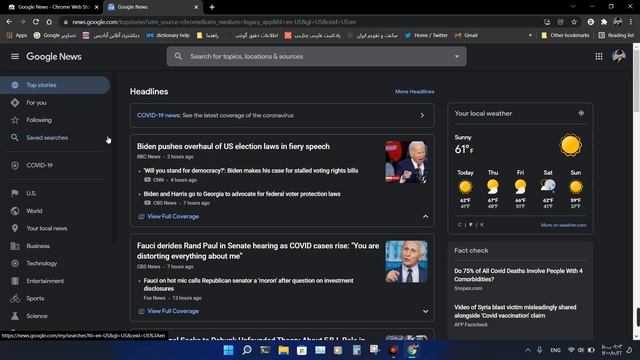
Task: Toggle local weather visibility eye icon
Action: 581,113
